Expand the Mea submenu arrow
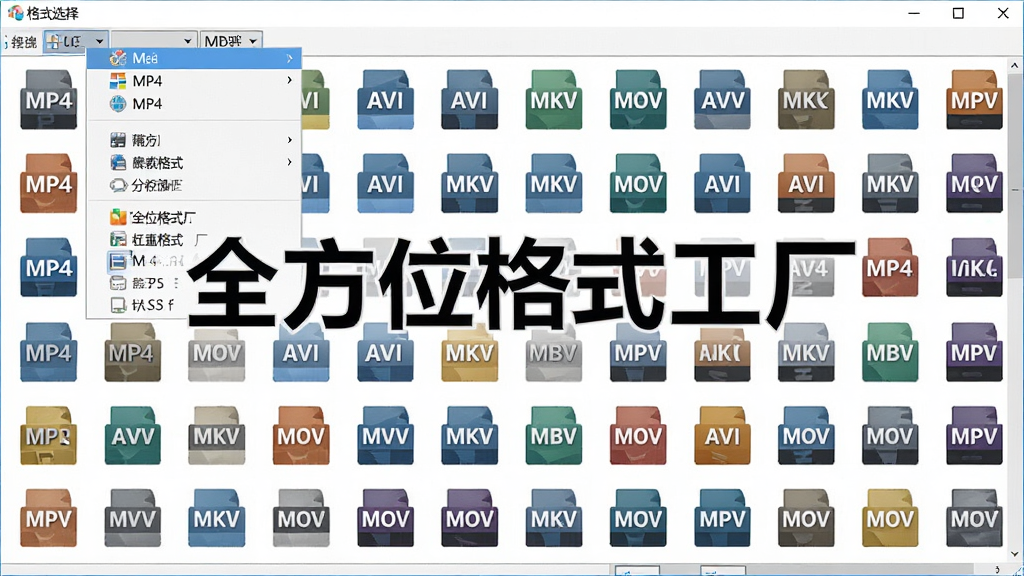The image size is (1024, 576). [x=289, y=58]
